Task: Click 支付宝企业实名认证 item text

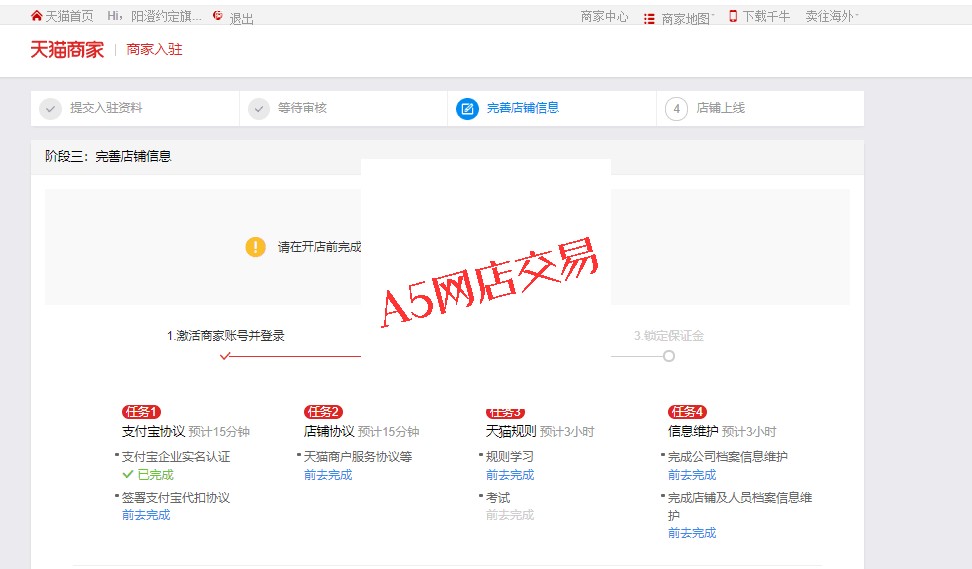Action: point(175,457)
